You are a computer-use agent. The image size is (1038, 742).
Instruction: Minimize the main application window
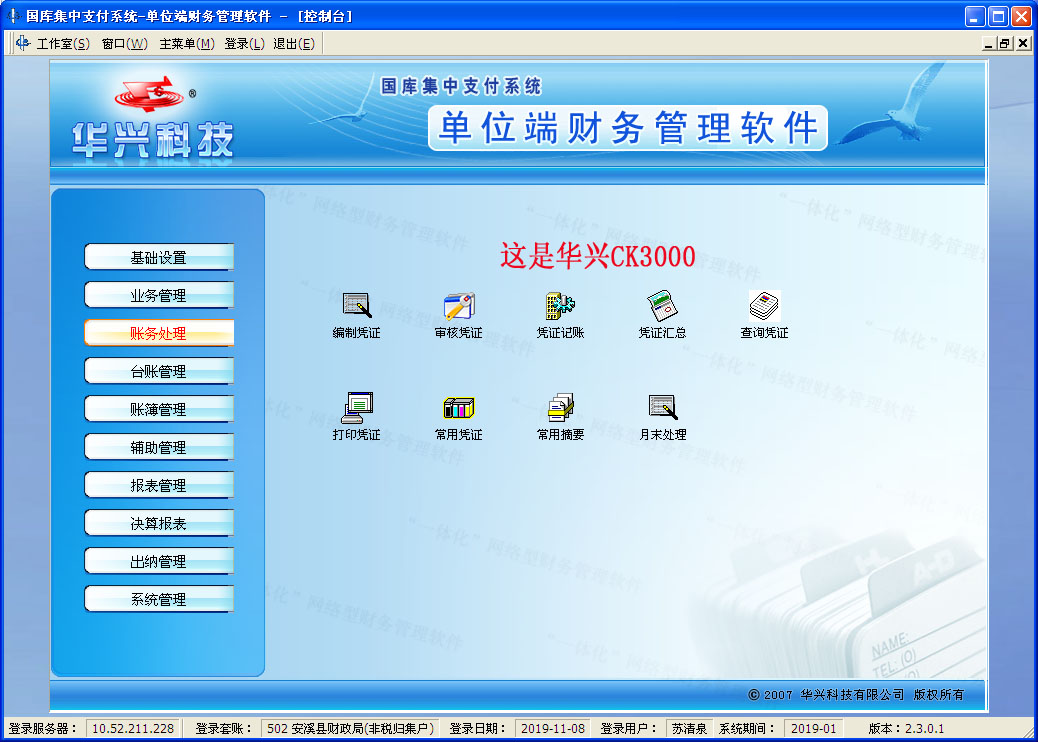pyautogui.click(x=975, y=17)
